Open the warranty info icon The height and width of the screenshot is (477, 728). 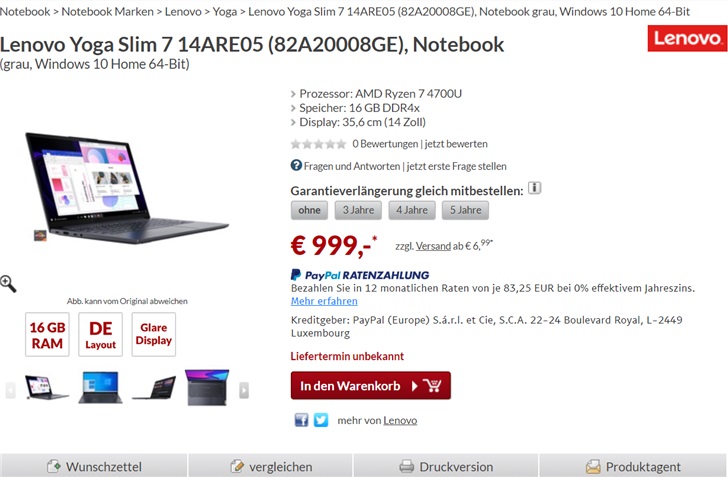[x=534, y=188]
